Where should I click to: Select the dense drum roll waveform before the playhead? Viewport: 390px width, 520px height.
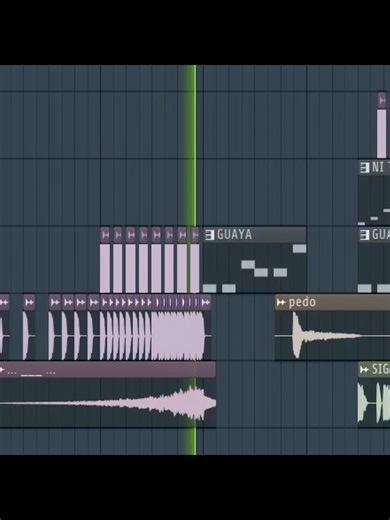(178, 336)
